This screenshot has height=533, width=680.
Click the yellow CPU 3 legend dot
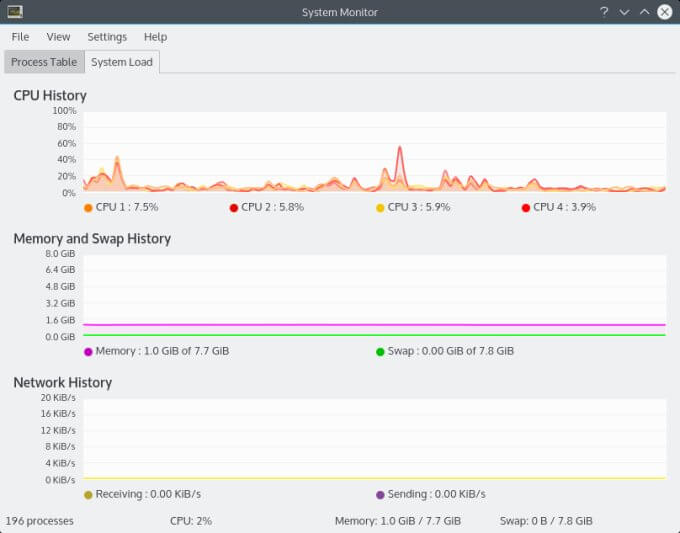380,208
